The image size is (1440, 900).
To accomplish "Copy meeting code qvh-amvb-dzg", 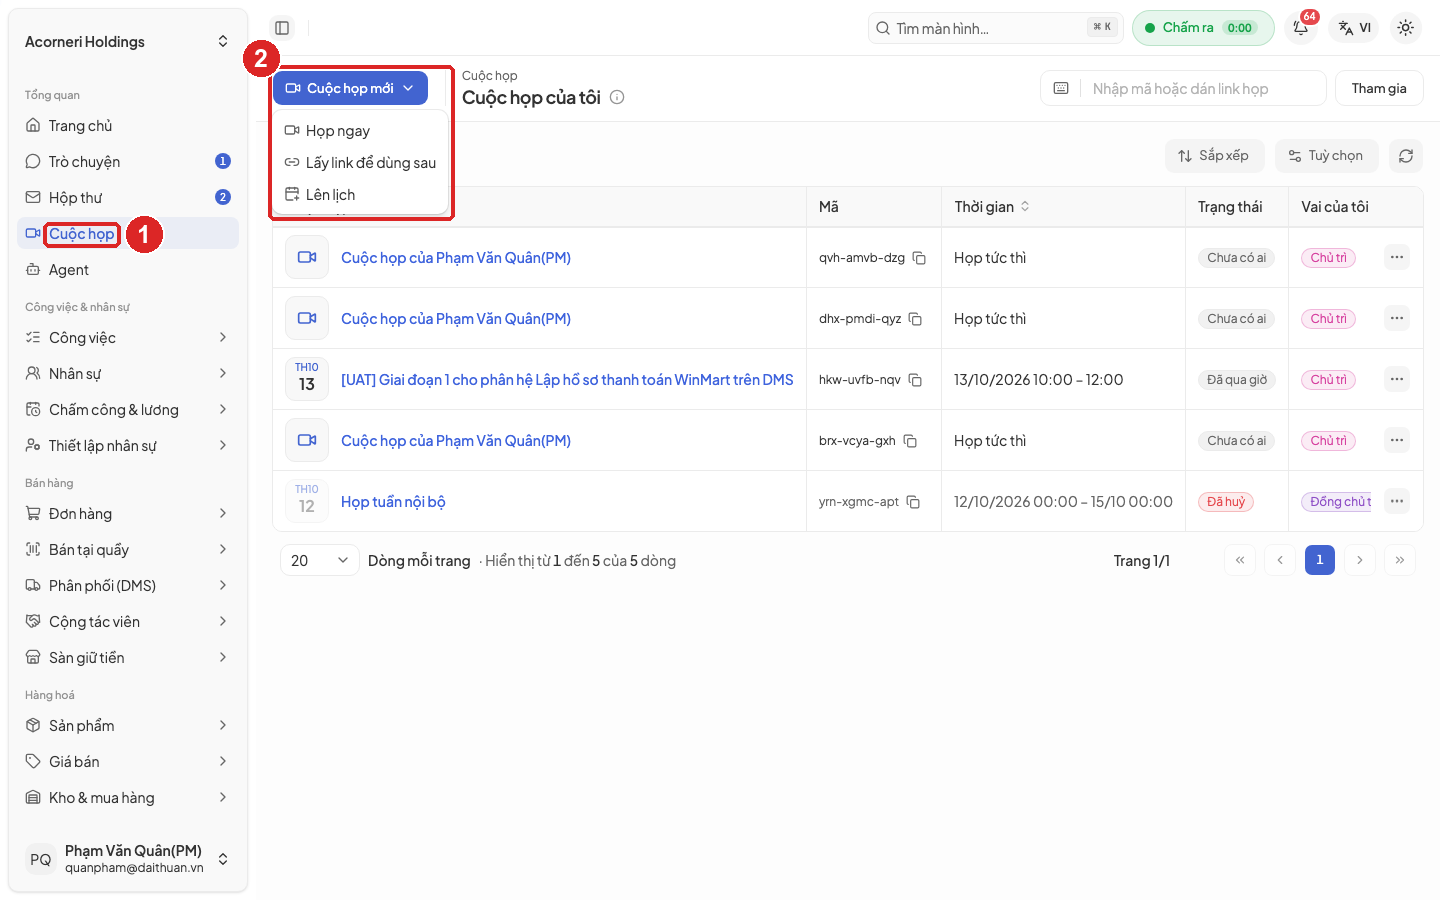I will click(x=919, y=258).
